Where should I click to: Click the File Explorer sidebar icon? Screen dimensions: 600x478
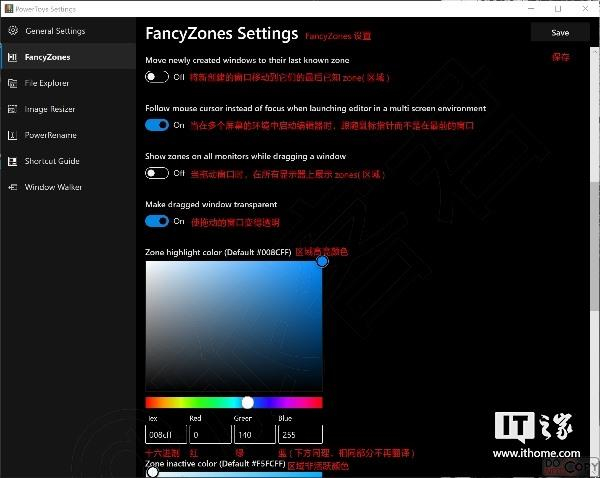[x=13, y=83]
